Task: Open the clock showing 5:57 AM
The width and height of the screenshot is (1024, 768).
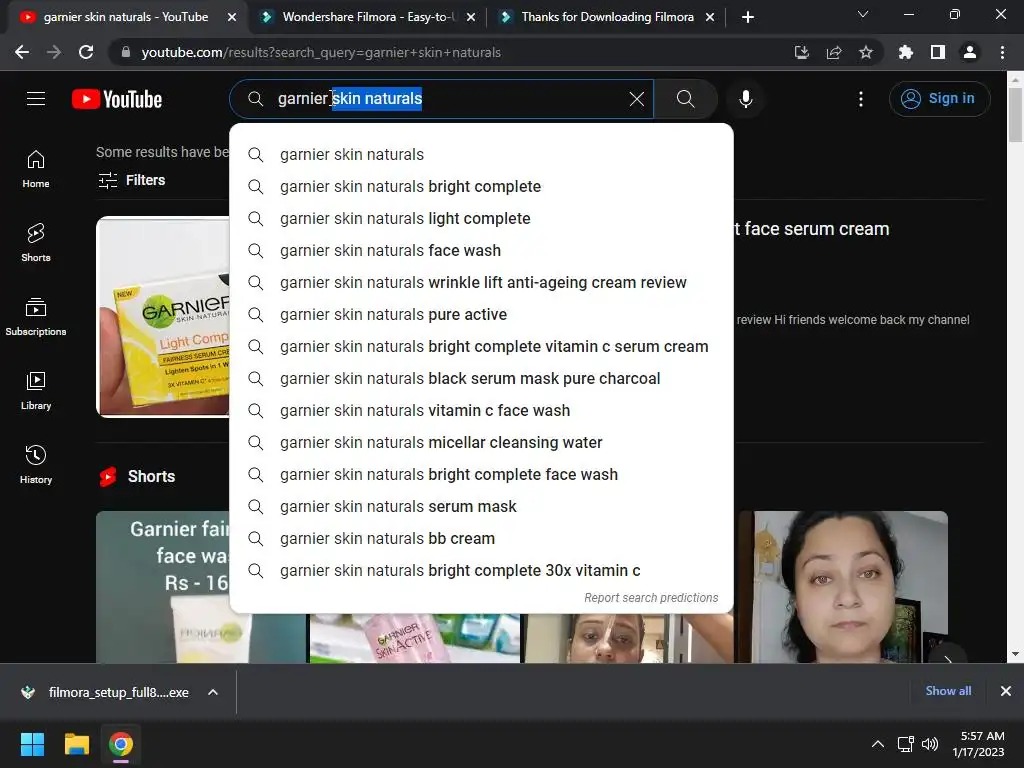Action: (x=978, y=744)
